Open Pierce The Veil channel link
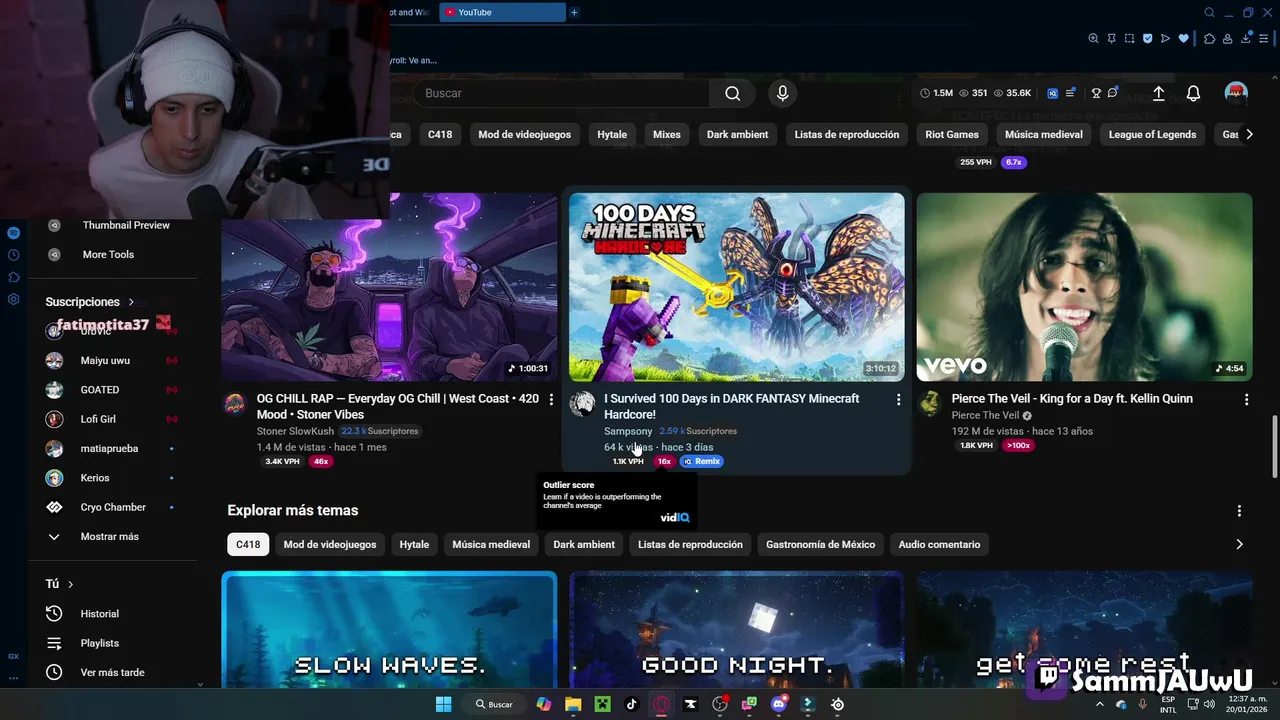The width and height of the screenshot is (1280, 720). point(985,415)
